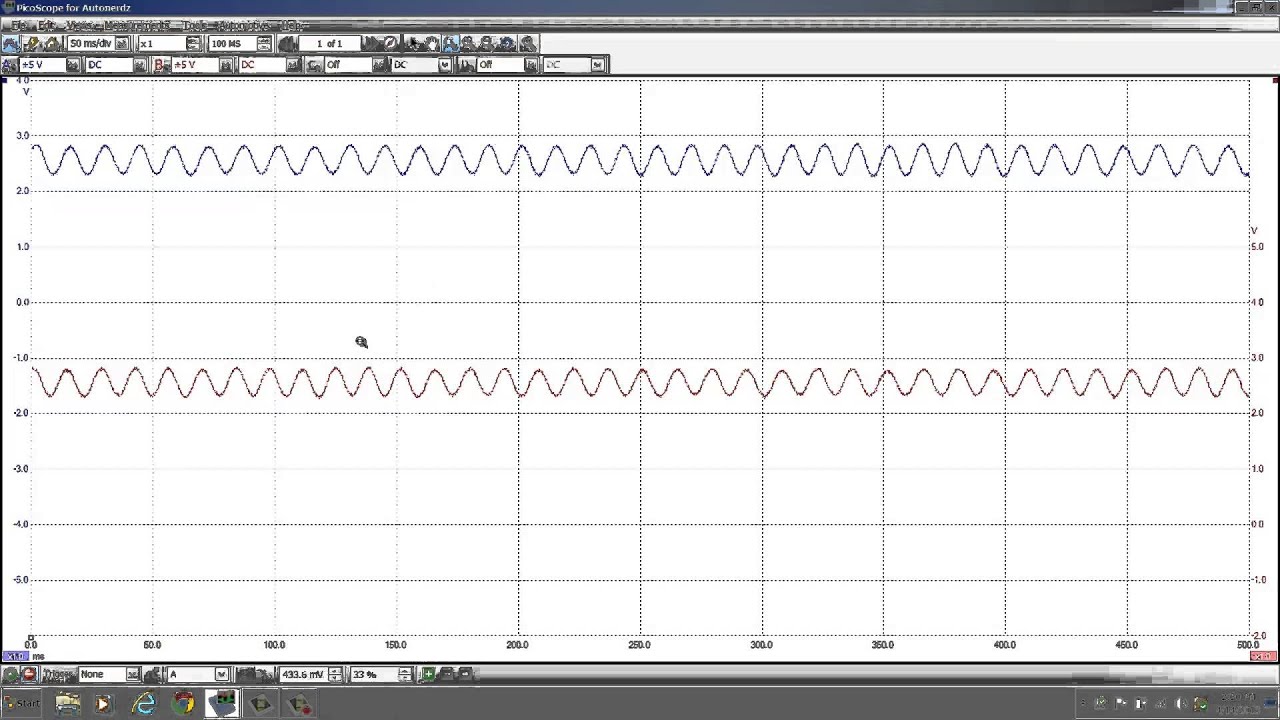Open Channel C options button

tap(314, 65)
